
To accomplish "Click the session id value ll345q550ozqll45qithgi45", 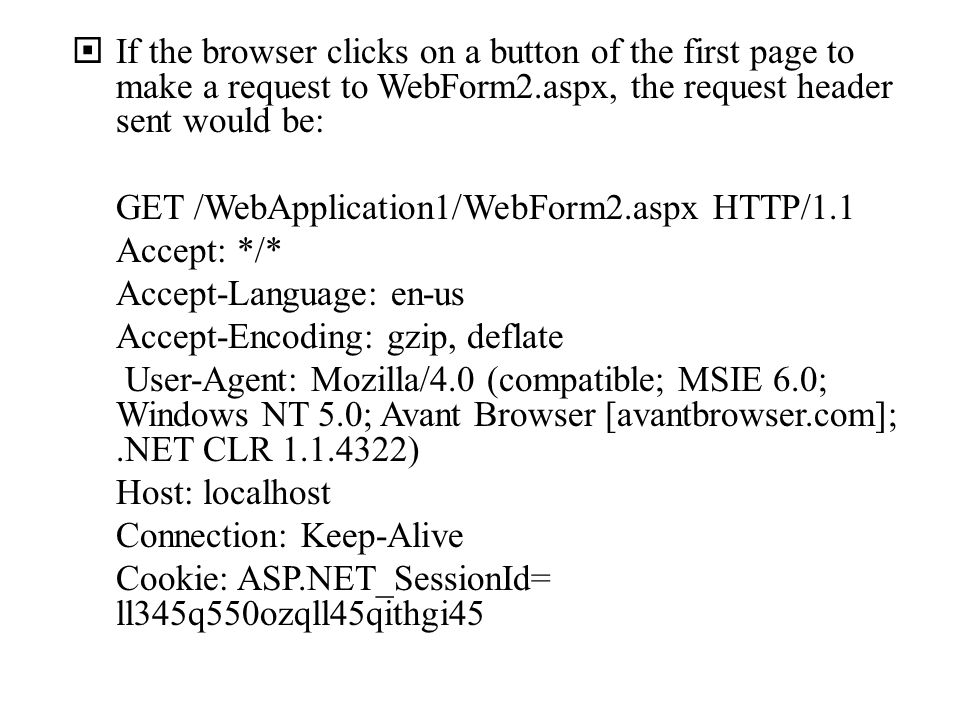I will click(299, 614).
